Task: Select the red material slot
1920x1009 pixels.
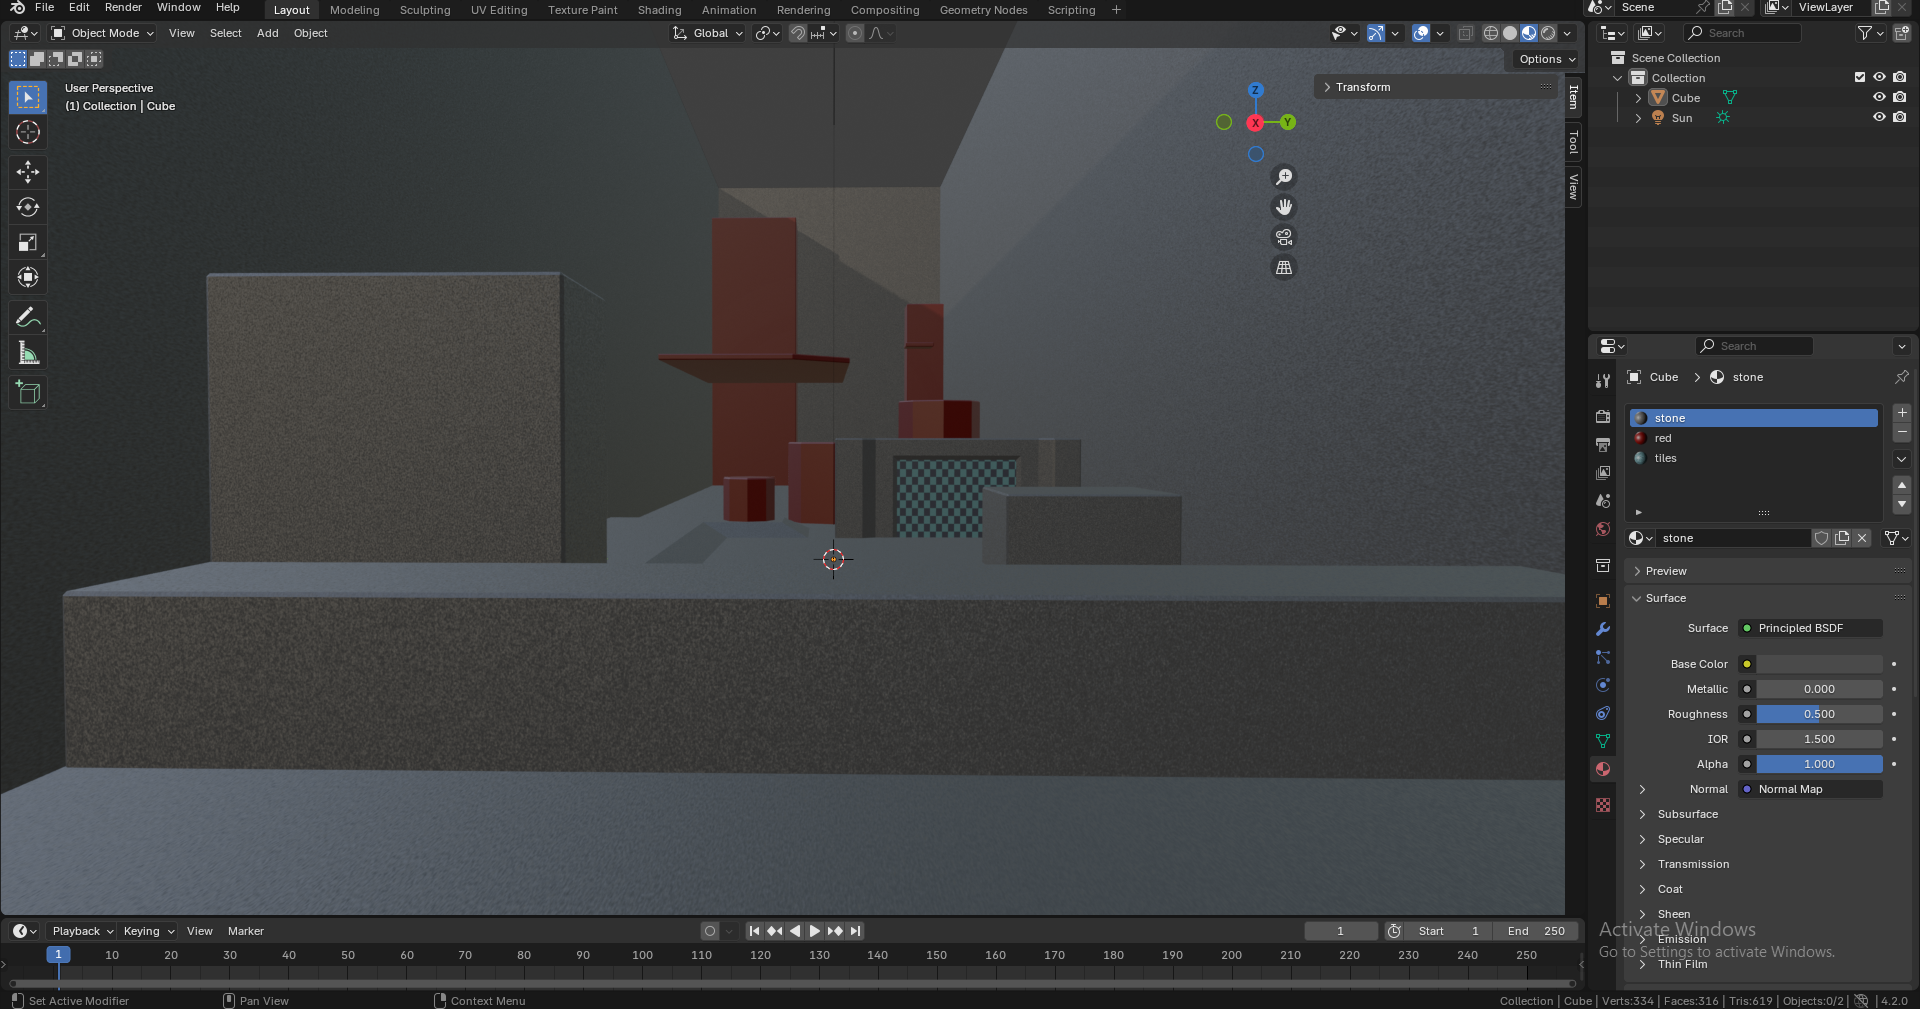Action: pyautogui.click(x=1754, y=438)
